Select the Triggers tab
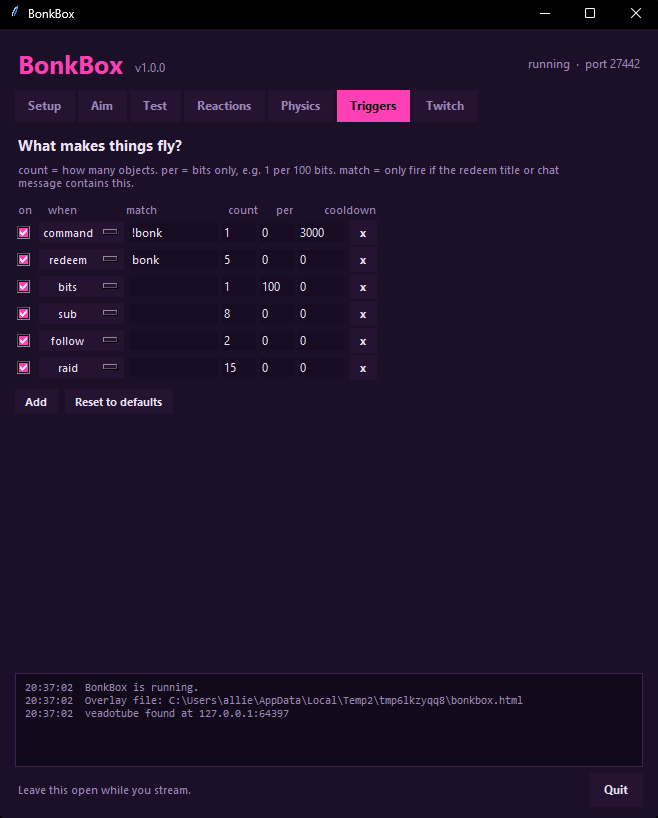 coord(373,106)
